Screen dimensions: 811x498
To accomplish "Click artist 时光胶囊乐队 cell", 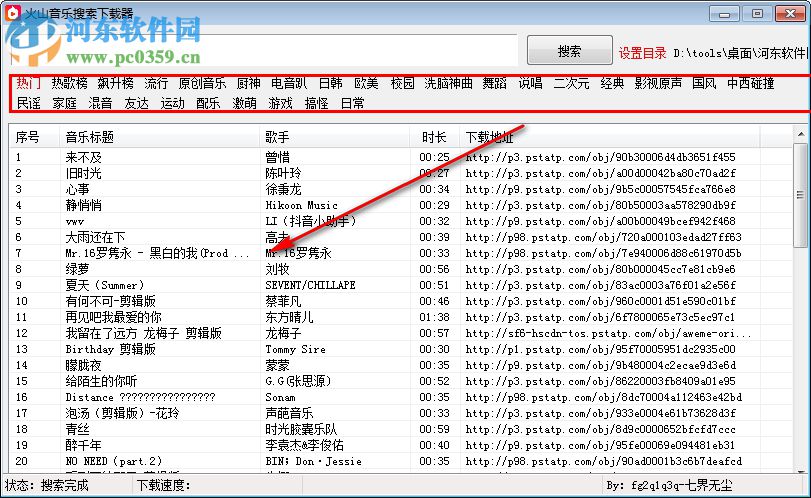I will click(x=301, y=429).
